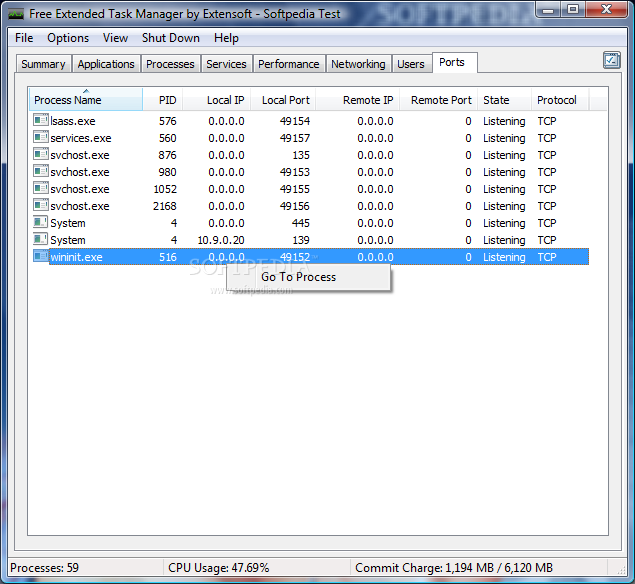Click local port value 49156
This screenshot has height=584, width=635.
pyautogui.click(x=295, y=206)
